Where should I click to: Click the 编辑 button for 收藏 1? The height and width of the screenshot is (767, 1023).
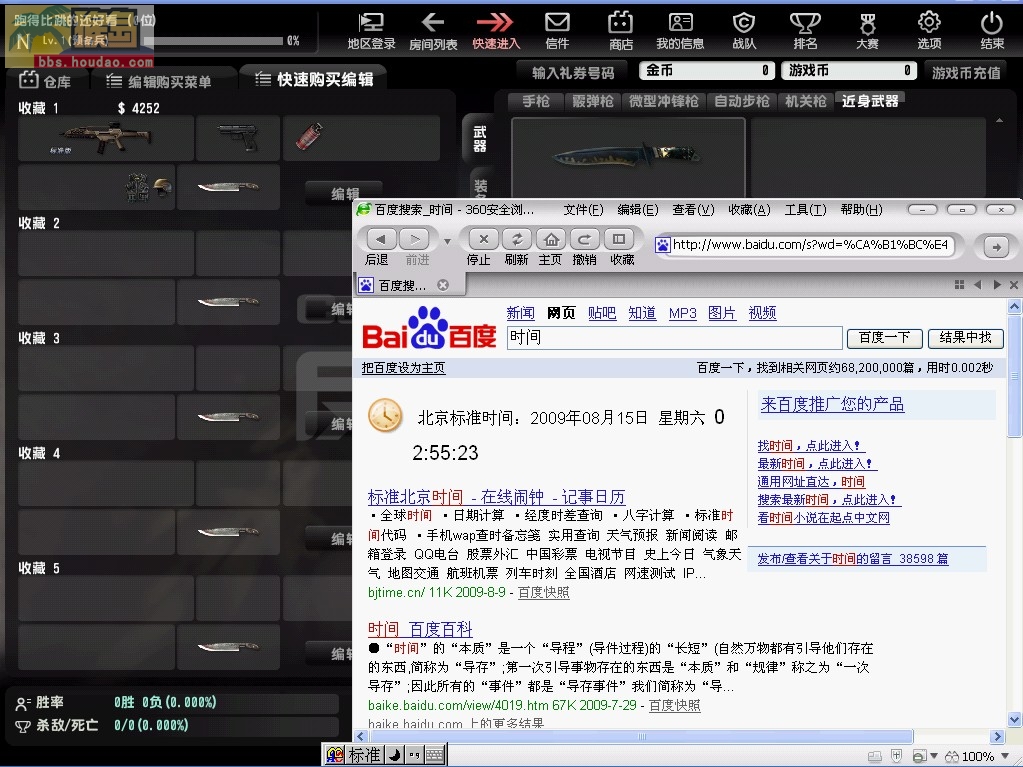click(x=344, y=193)
